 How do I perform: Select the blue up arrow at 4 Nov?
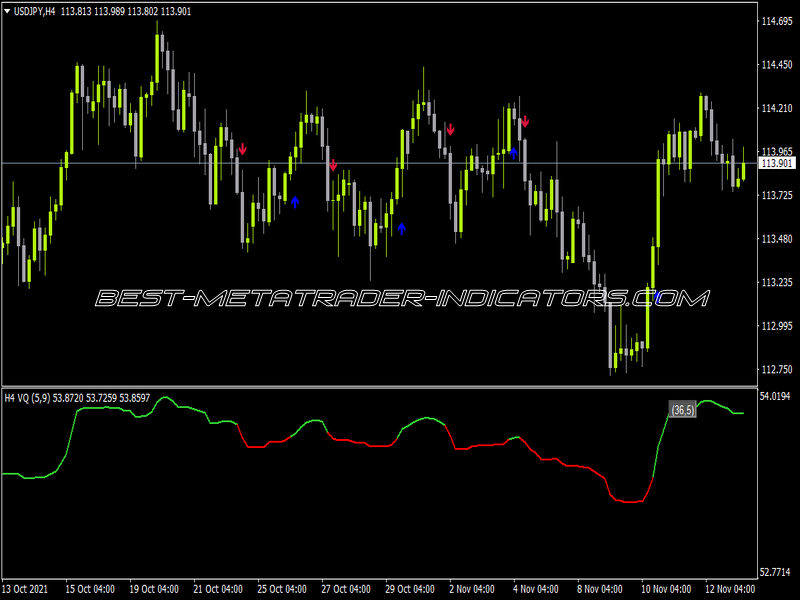[x=514, y=153]
